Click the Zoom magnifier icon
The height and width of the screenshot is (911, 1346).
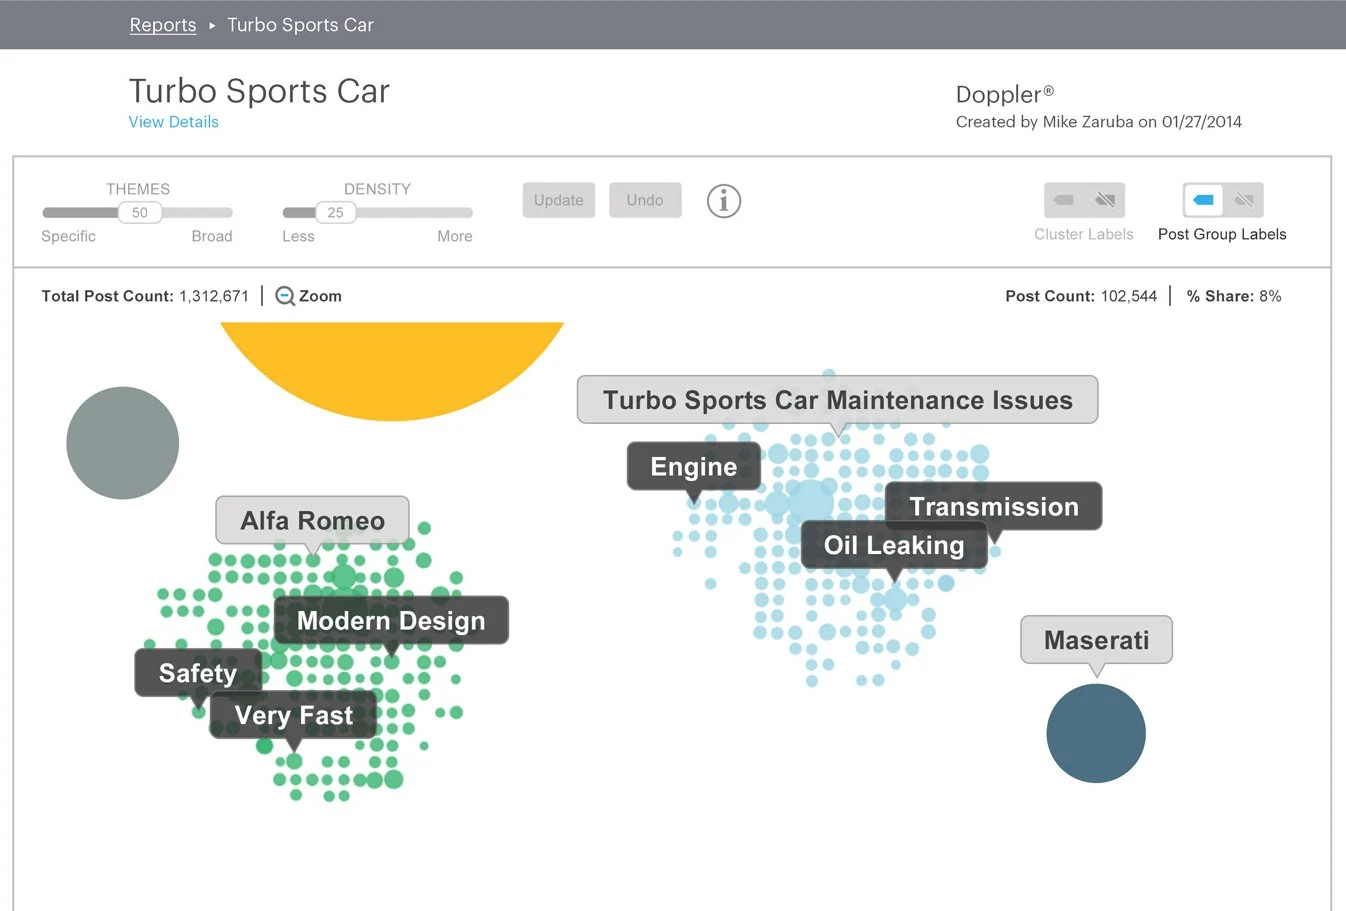pos(285,296)
